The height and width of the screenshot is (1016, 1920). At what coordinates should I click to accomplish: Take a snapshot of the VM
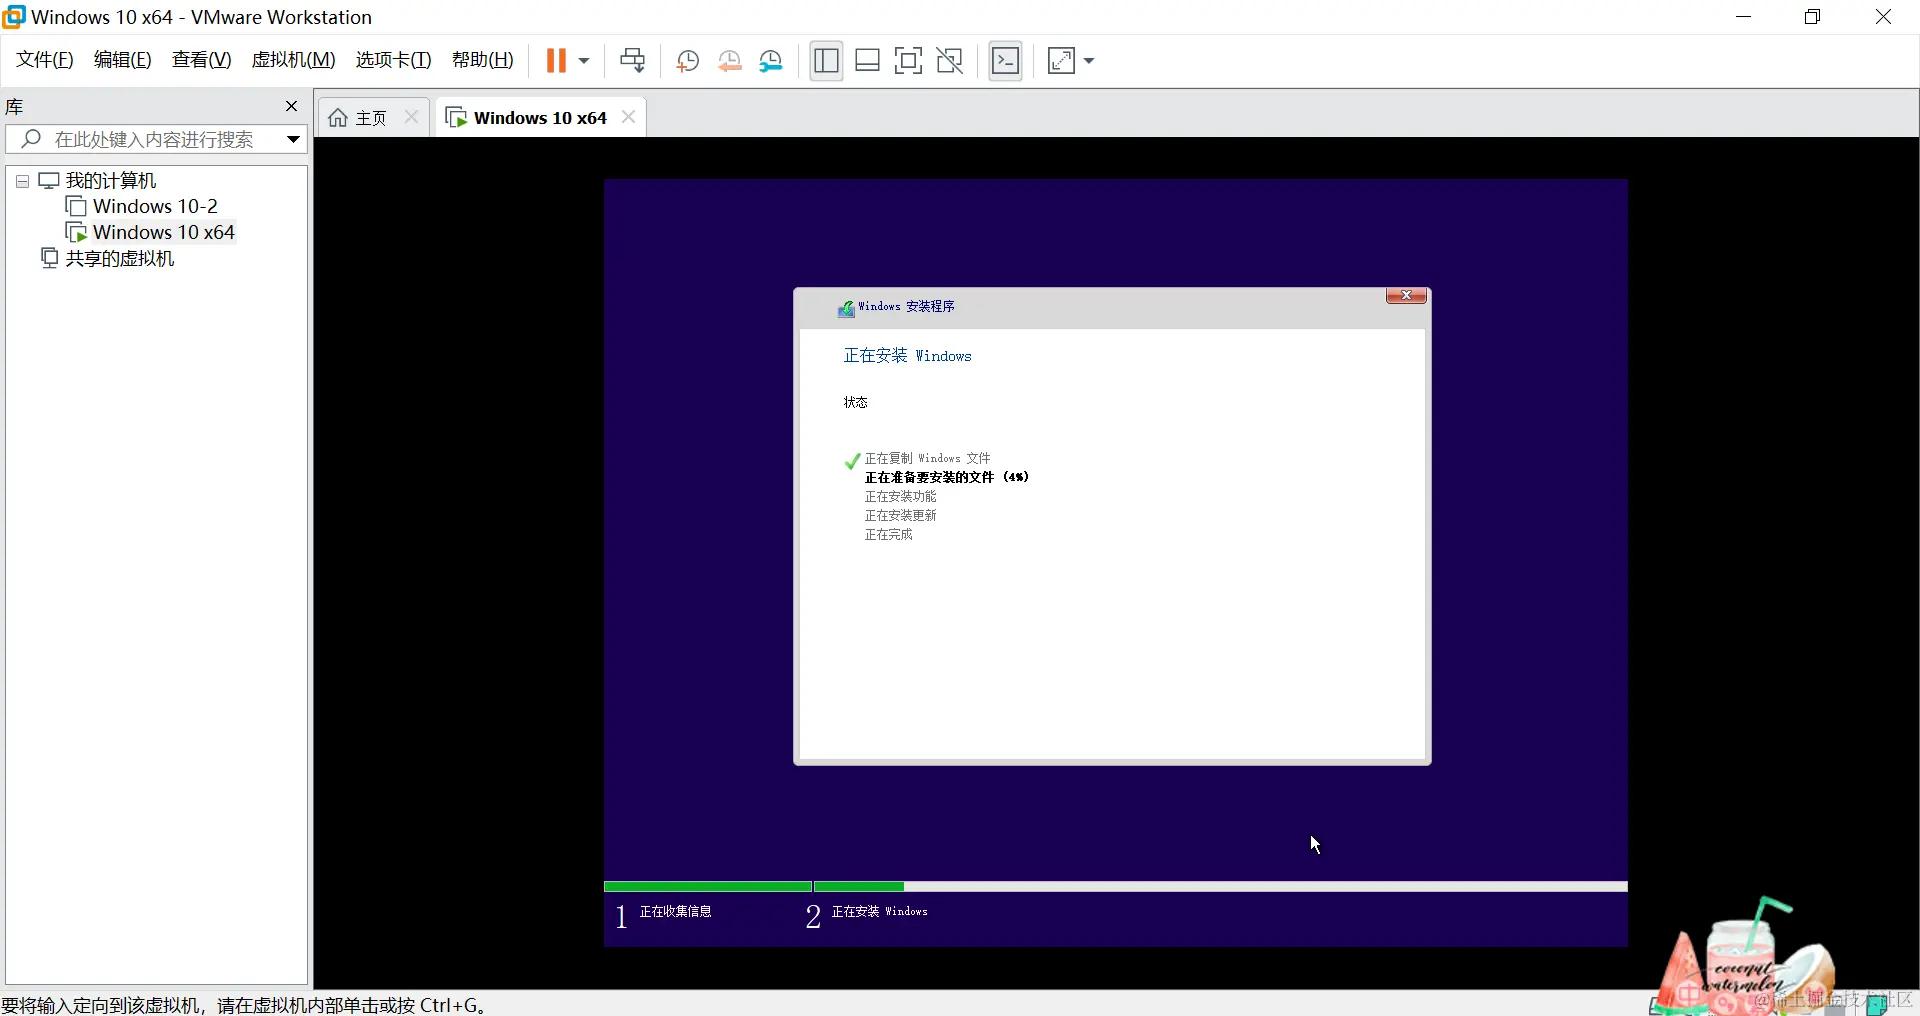click(x=688, y=61)
